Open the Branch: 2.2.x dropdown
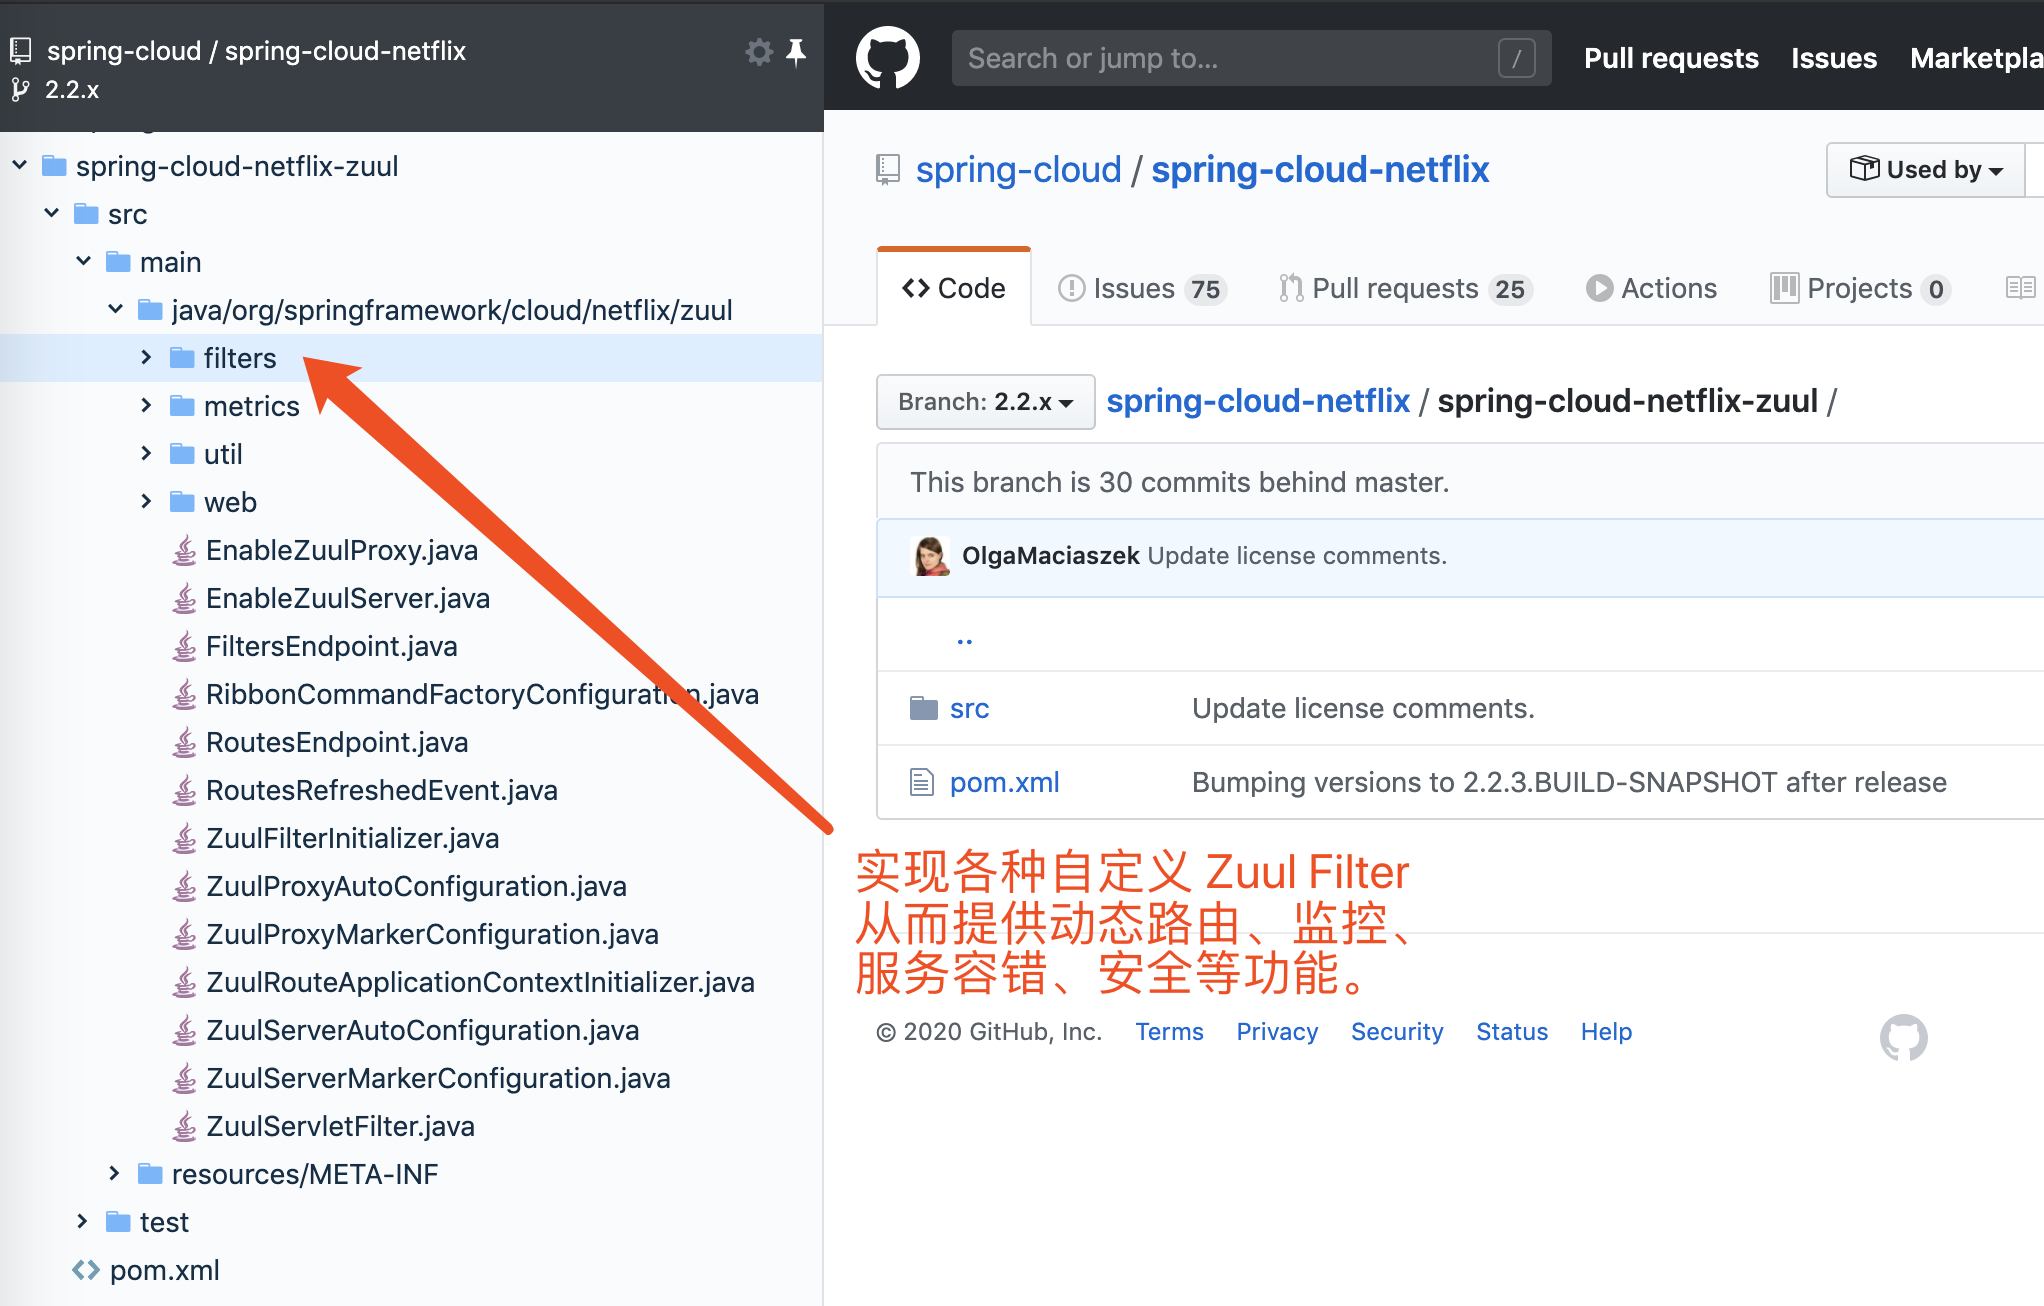This screenshot has height=1306, width=2044. (985, 402)
